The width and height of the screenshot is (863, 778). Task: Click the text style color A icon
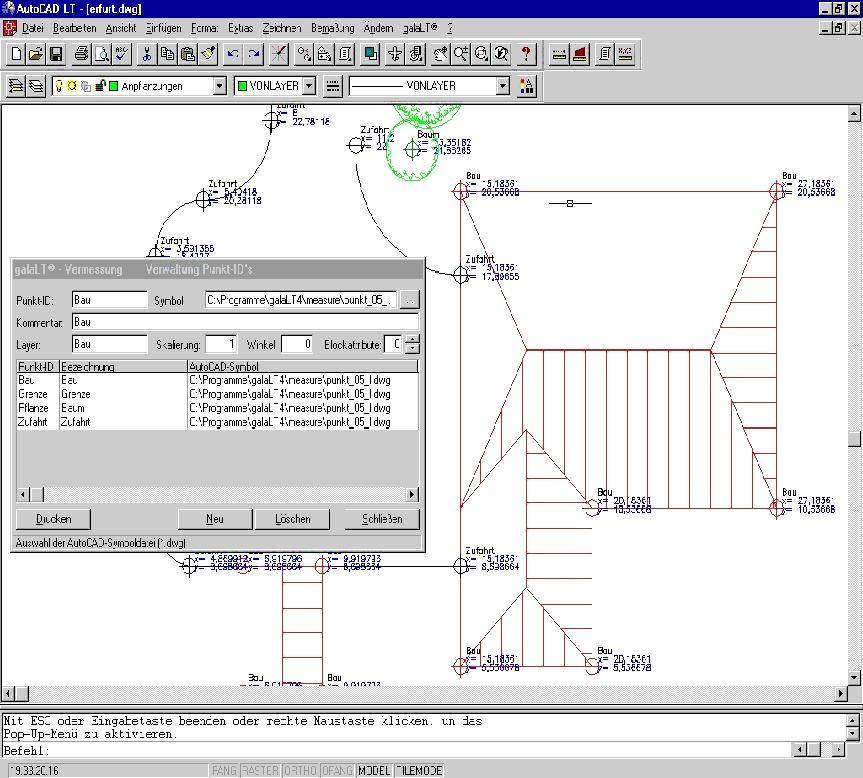tap(526, 86)
